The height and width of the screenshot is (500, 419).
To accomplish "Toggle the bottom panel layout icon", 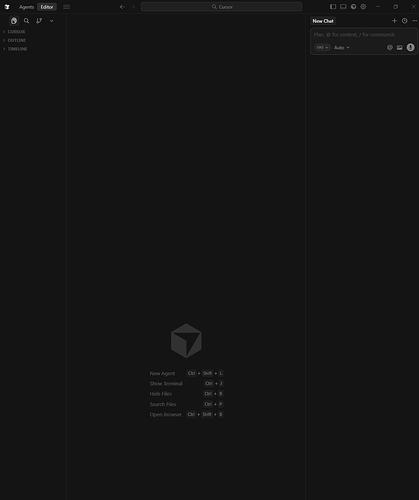I will pos(343,7).
